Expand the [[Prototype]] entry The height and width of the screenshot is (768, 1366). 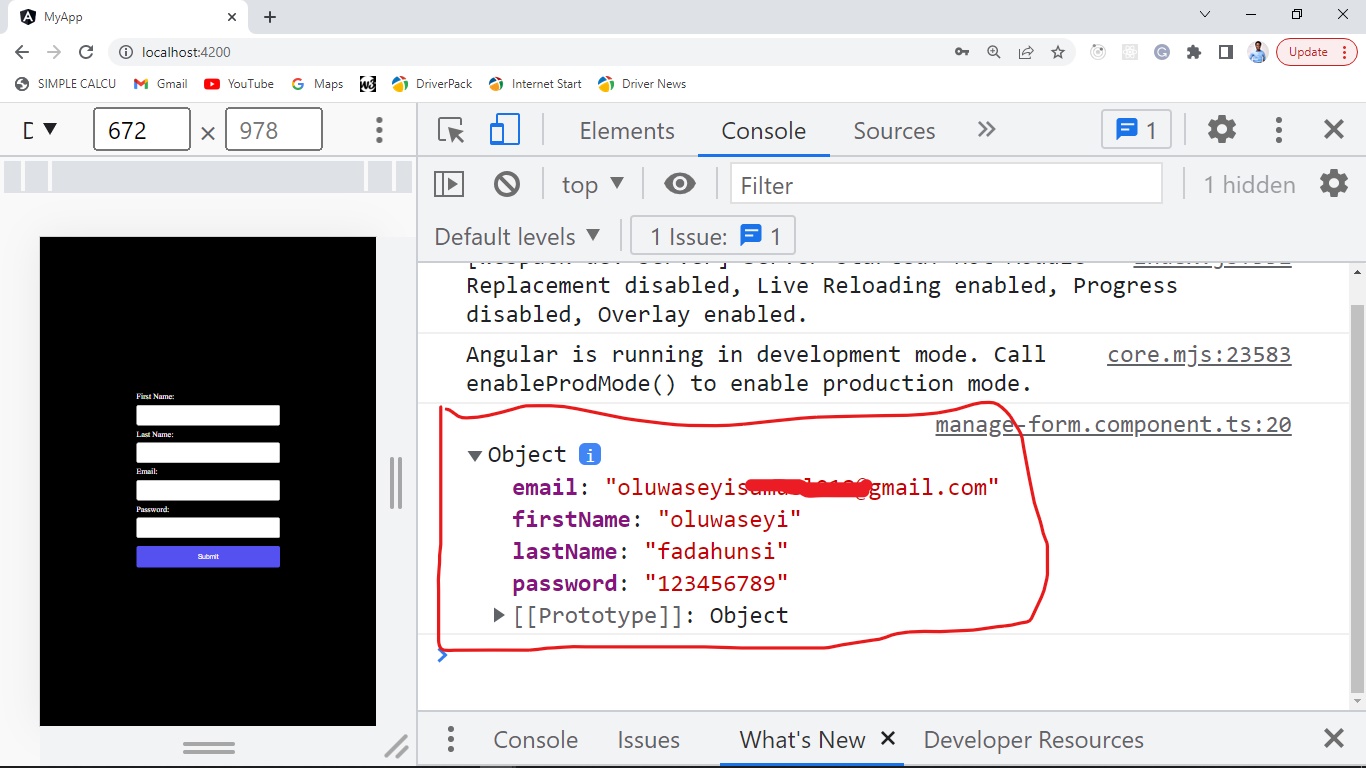click(499, 615)
